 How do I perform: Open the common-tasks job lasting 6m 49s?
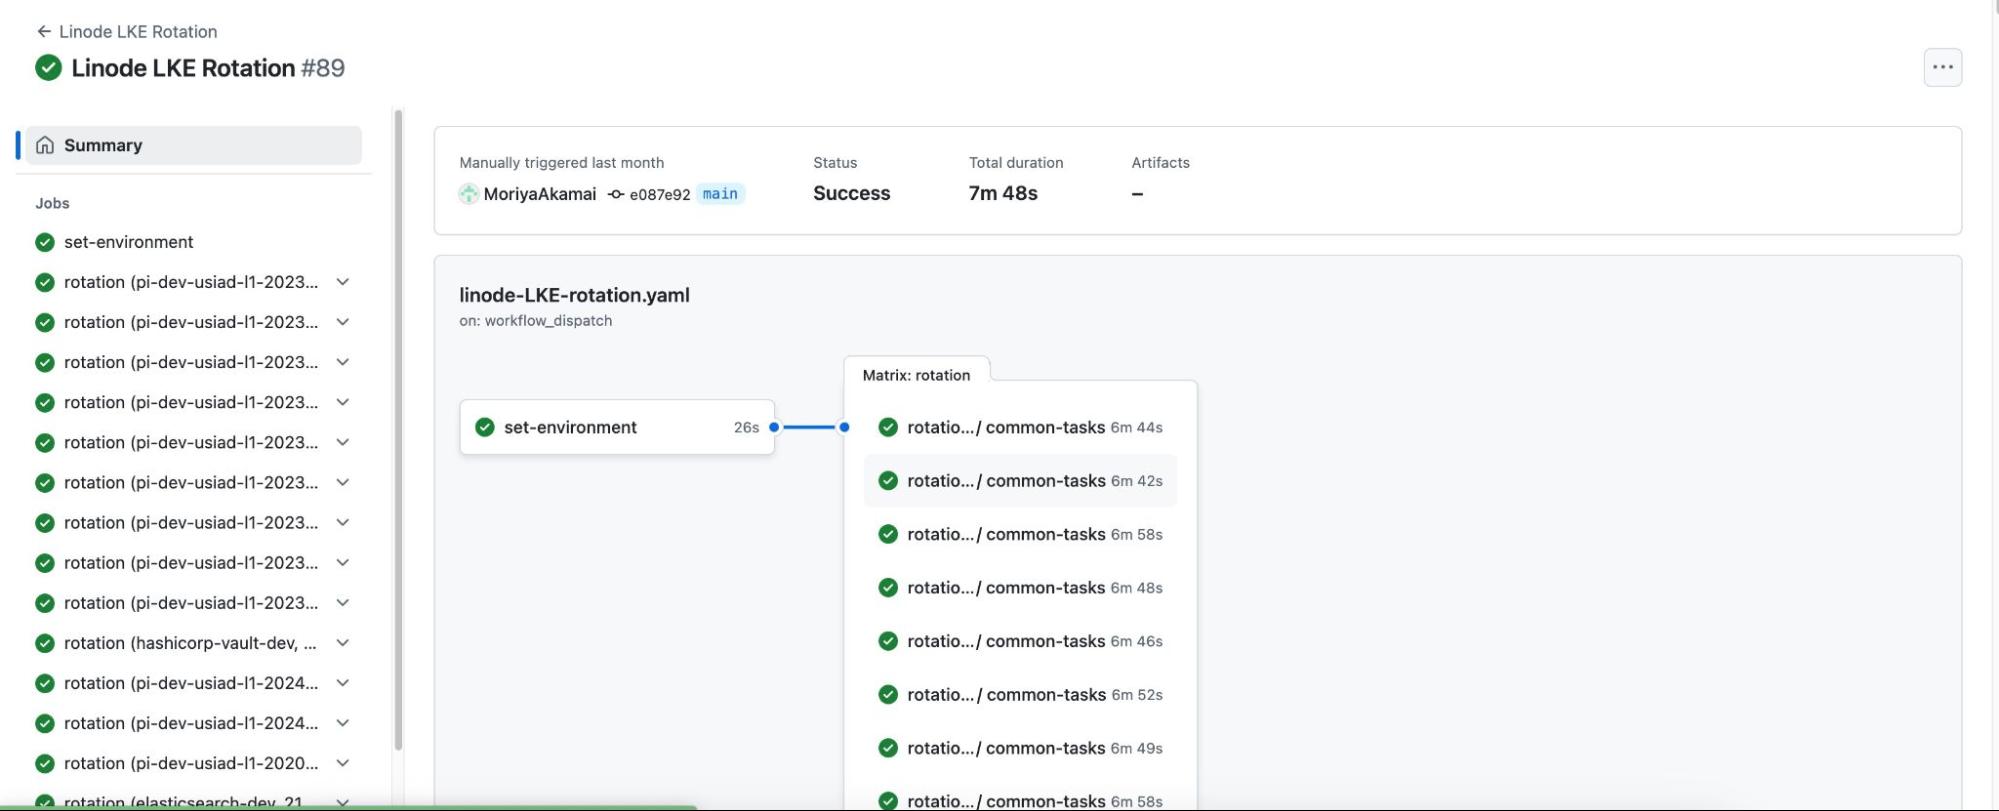pos(1020,748)
